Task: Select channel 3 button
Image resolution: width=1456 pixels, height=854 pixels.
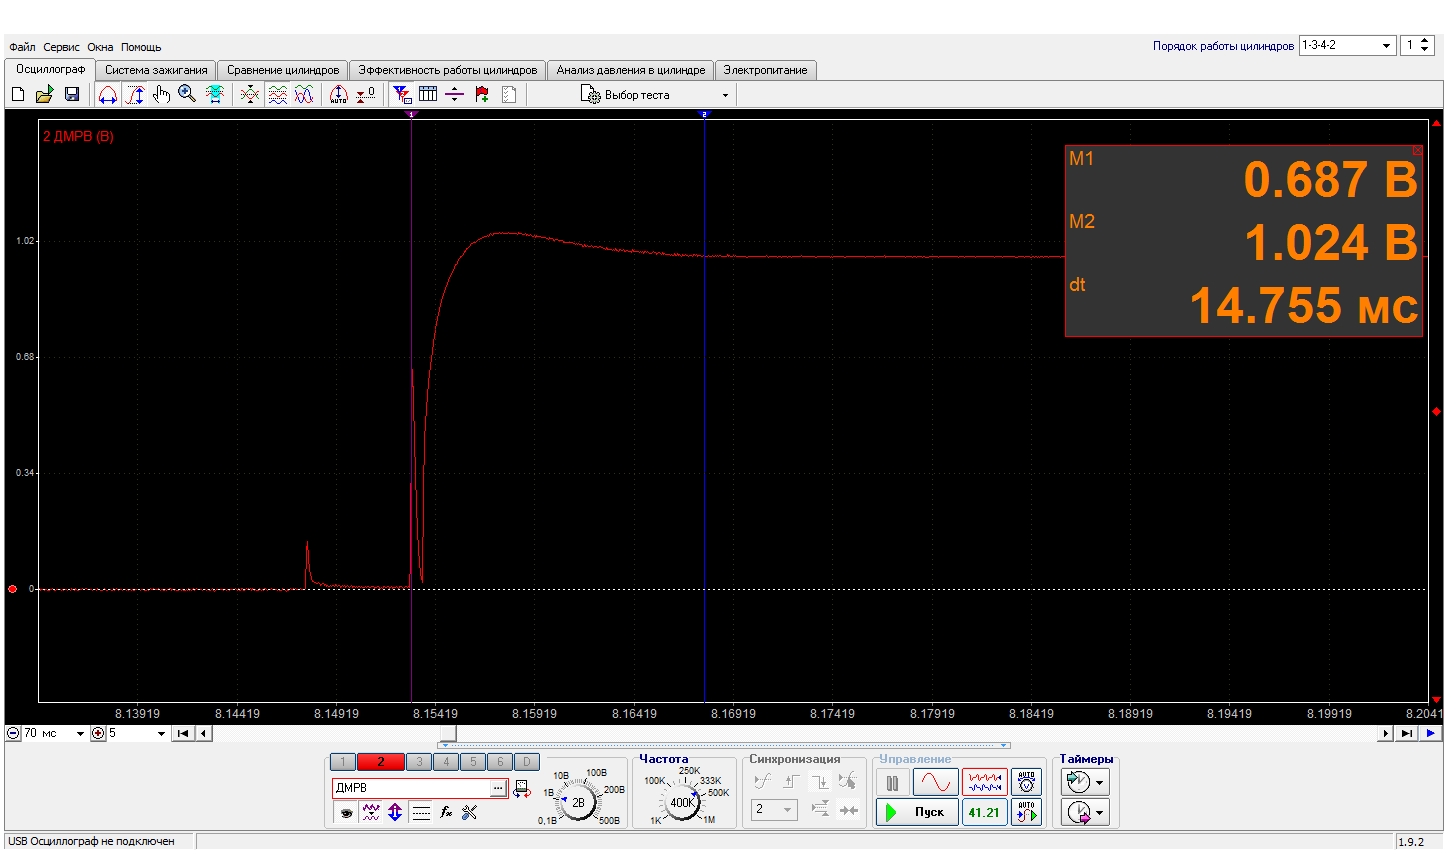Action: coord(419,762)
